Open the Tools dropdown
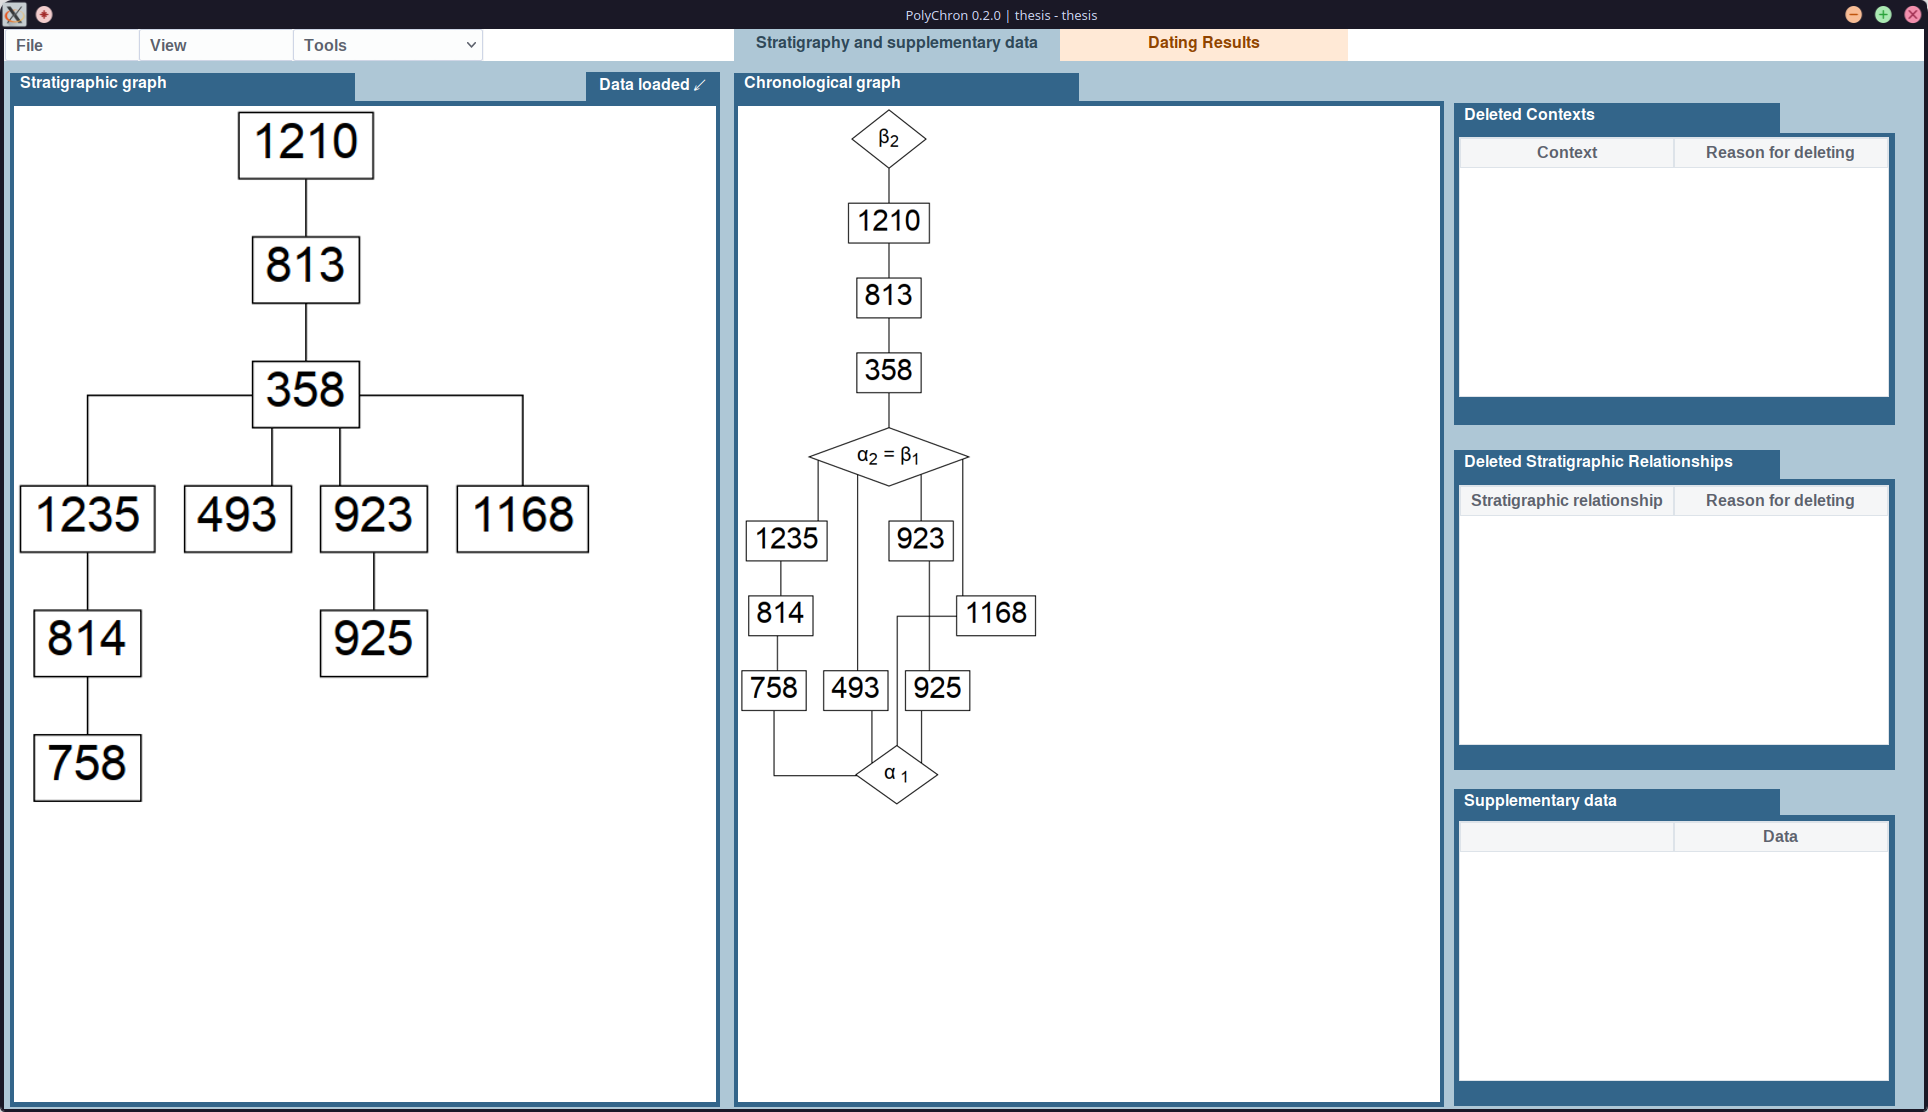Image resolution: width=1928 pixels, height=1112 pixels. (x=388, y=45)
